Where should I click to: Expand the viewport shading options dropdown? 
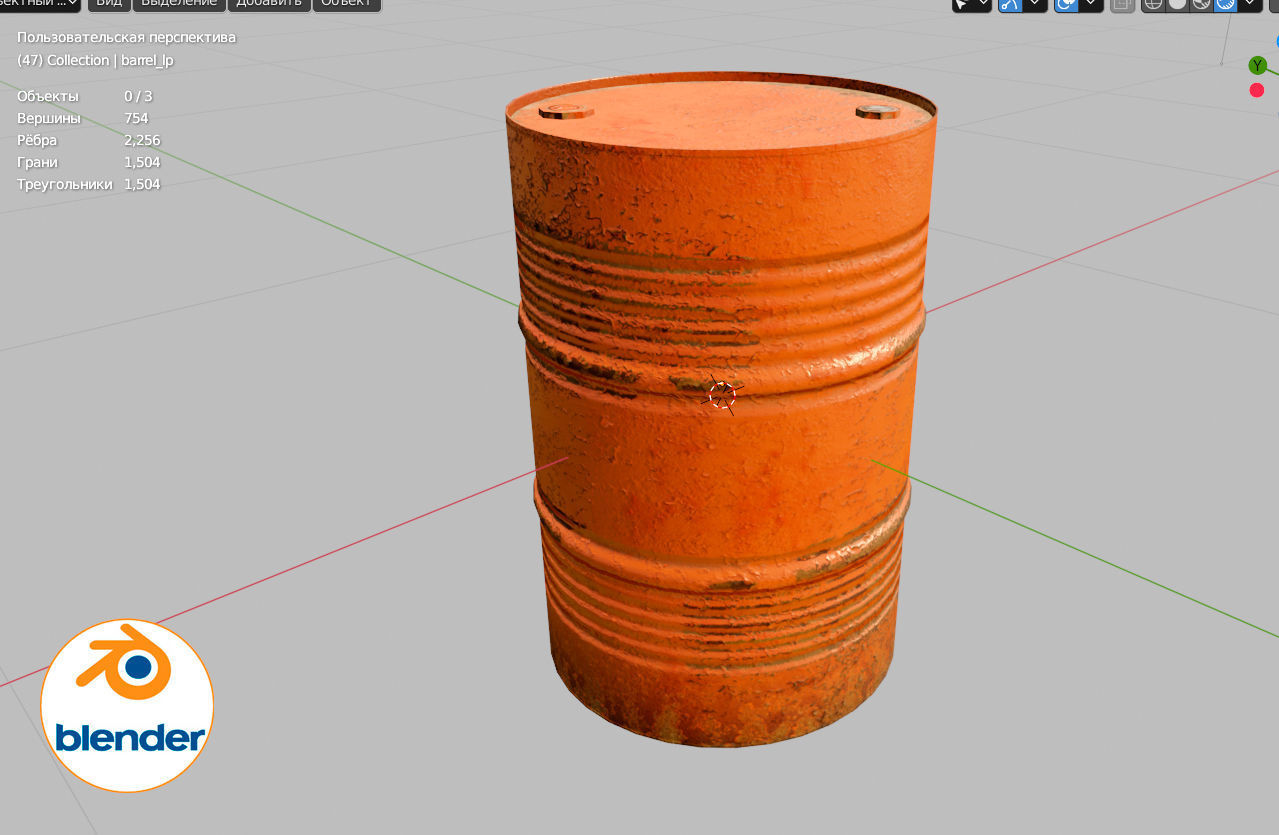1250,4
